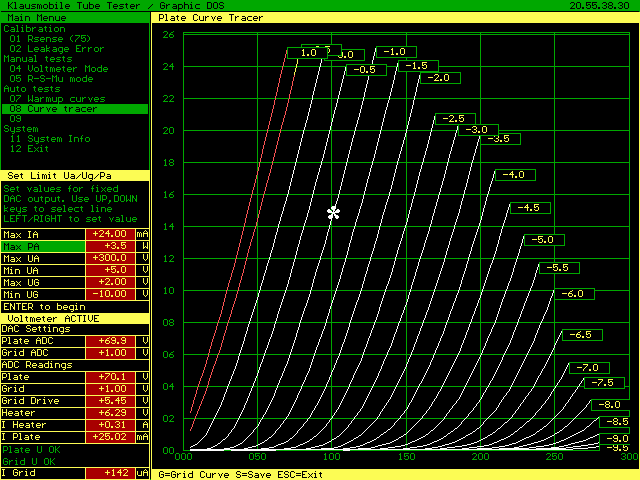Screen dimensions: 640x480
Task: Click the -8.0 curve label
Action: (611, 405)
